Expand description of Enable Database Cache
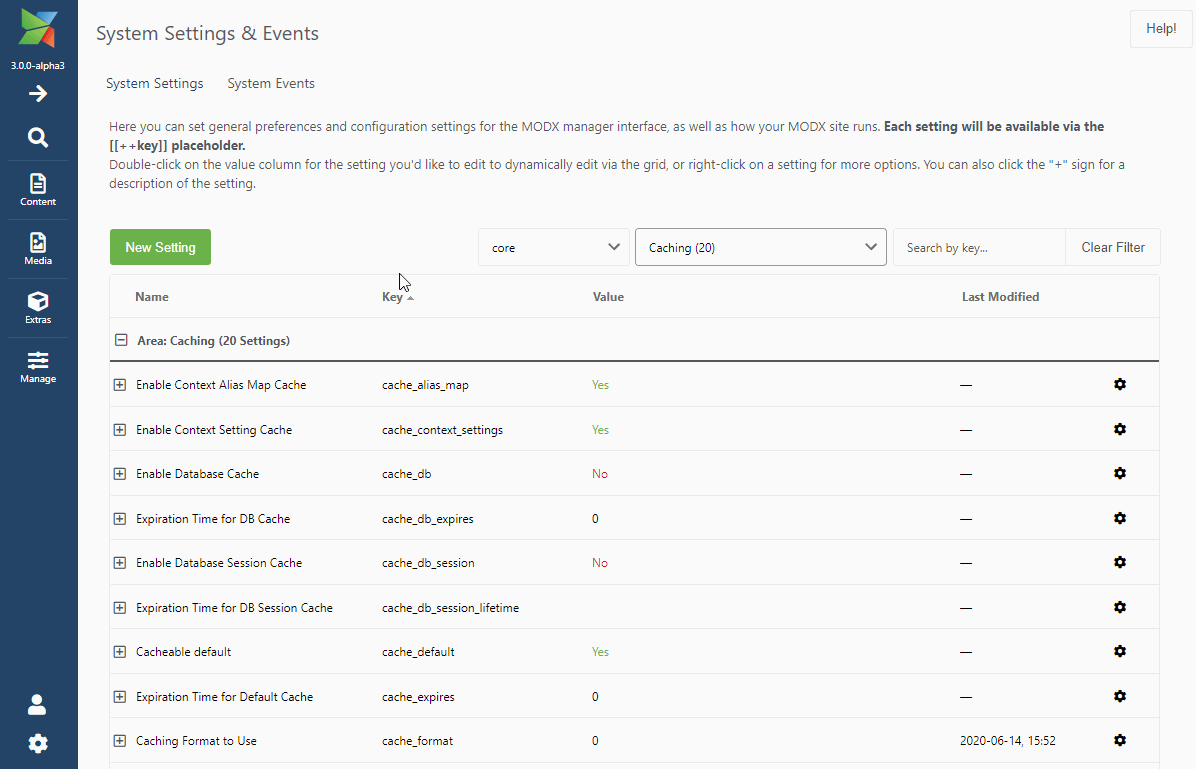This screenshot has height=769, width=1196. tap(120, 474)
